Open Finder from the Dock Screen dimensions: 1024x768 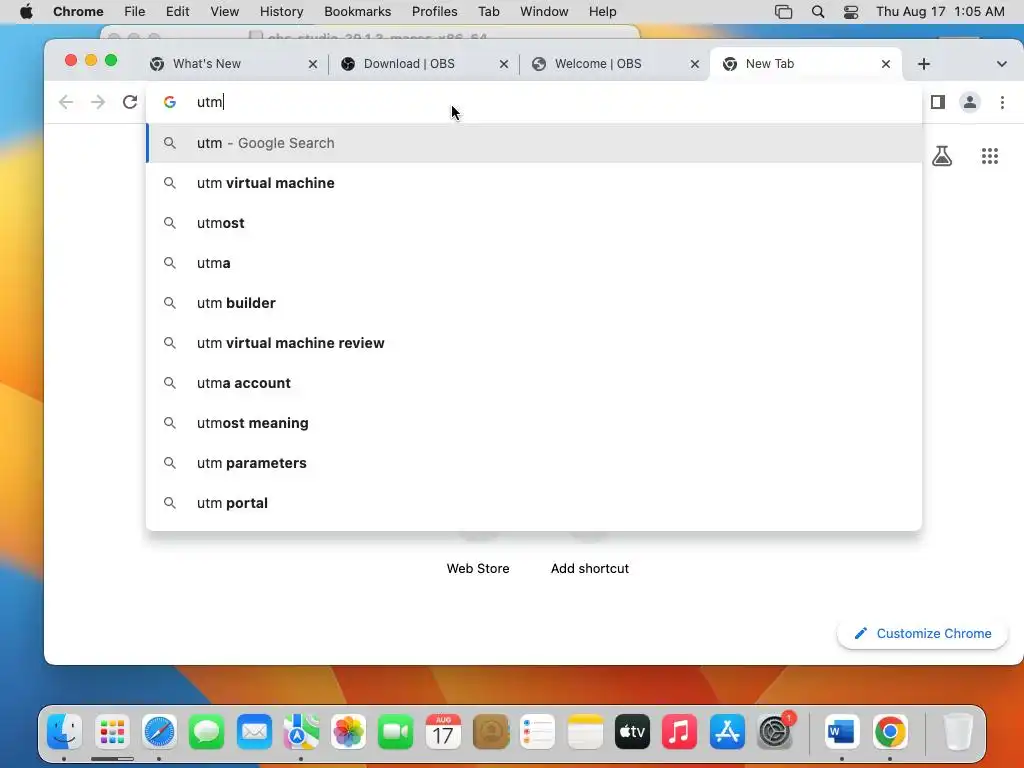64,731
